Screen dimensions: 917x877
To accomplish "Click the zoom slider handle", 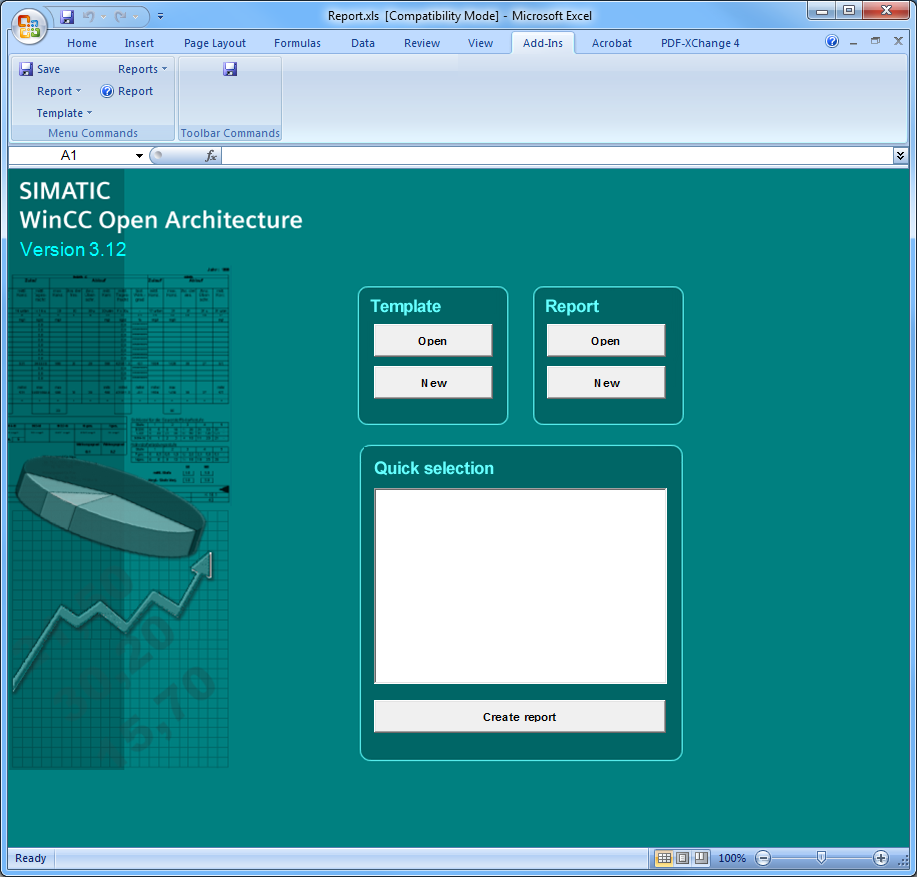I will coord(821,858).
